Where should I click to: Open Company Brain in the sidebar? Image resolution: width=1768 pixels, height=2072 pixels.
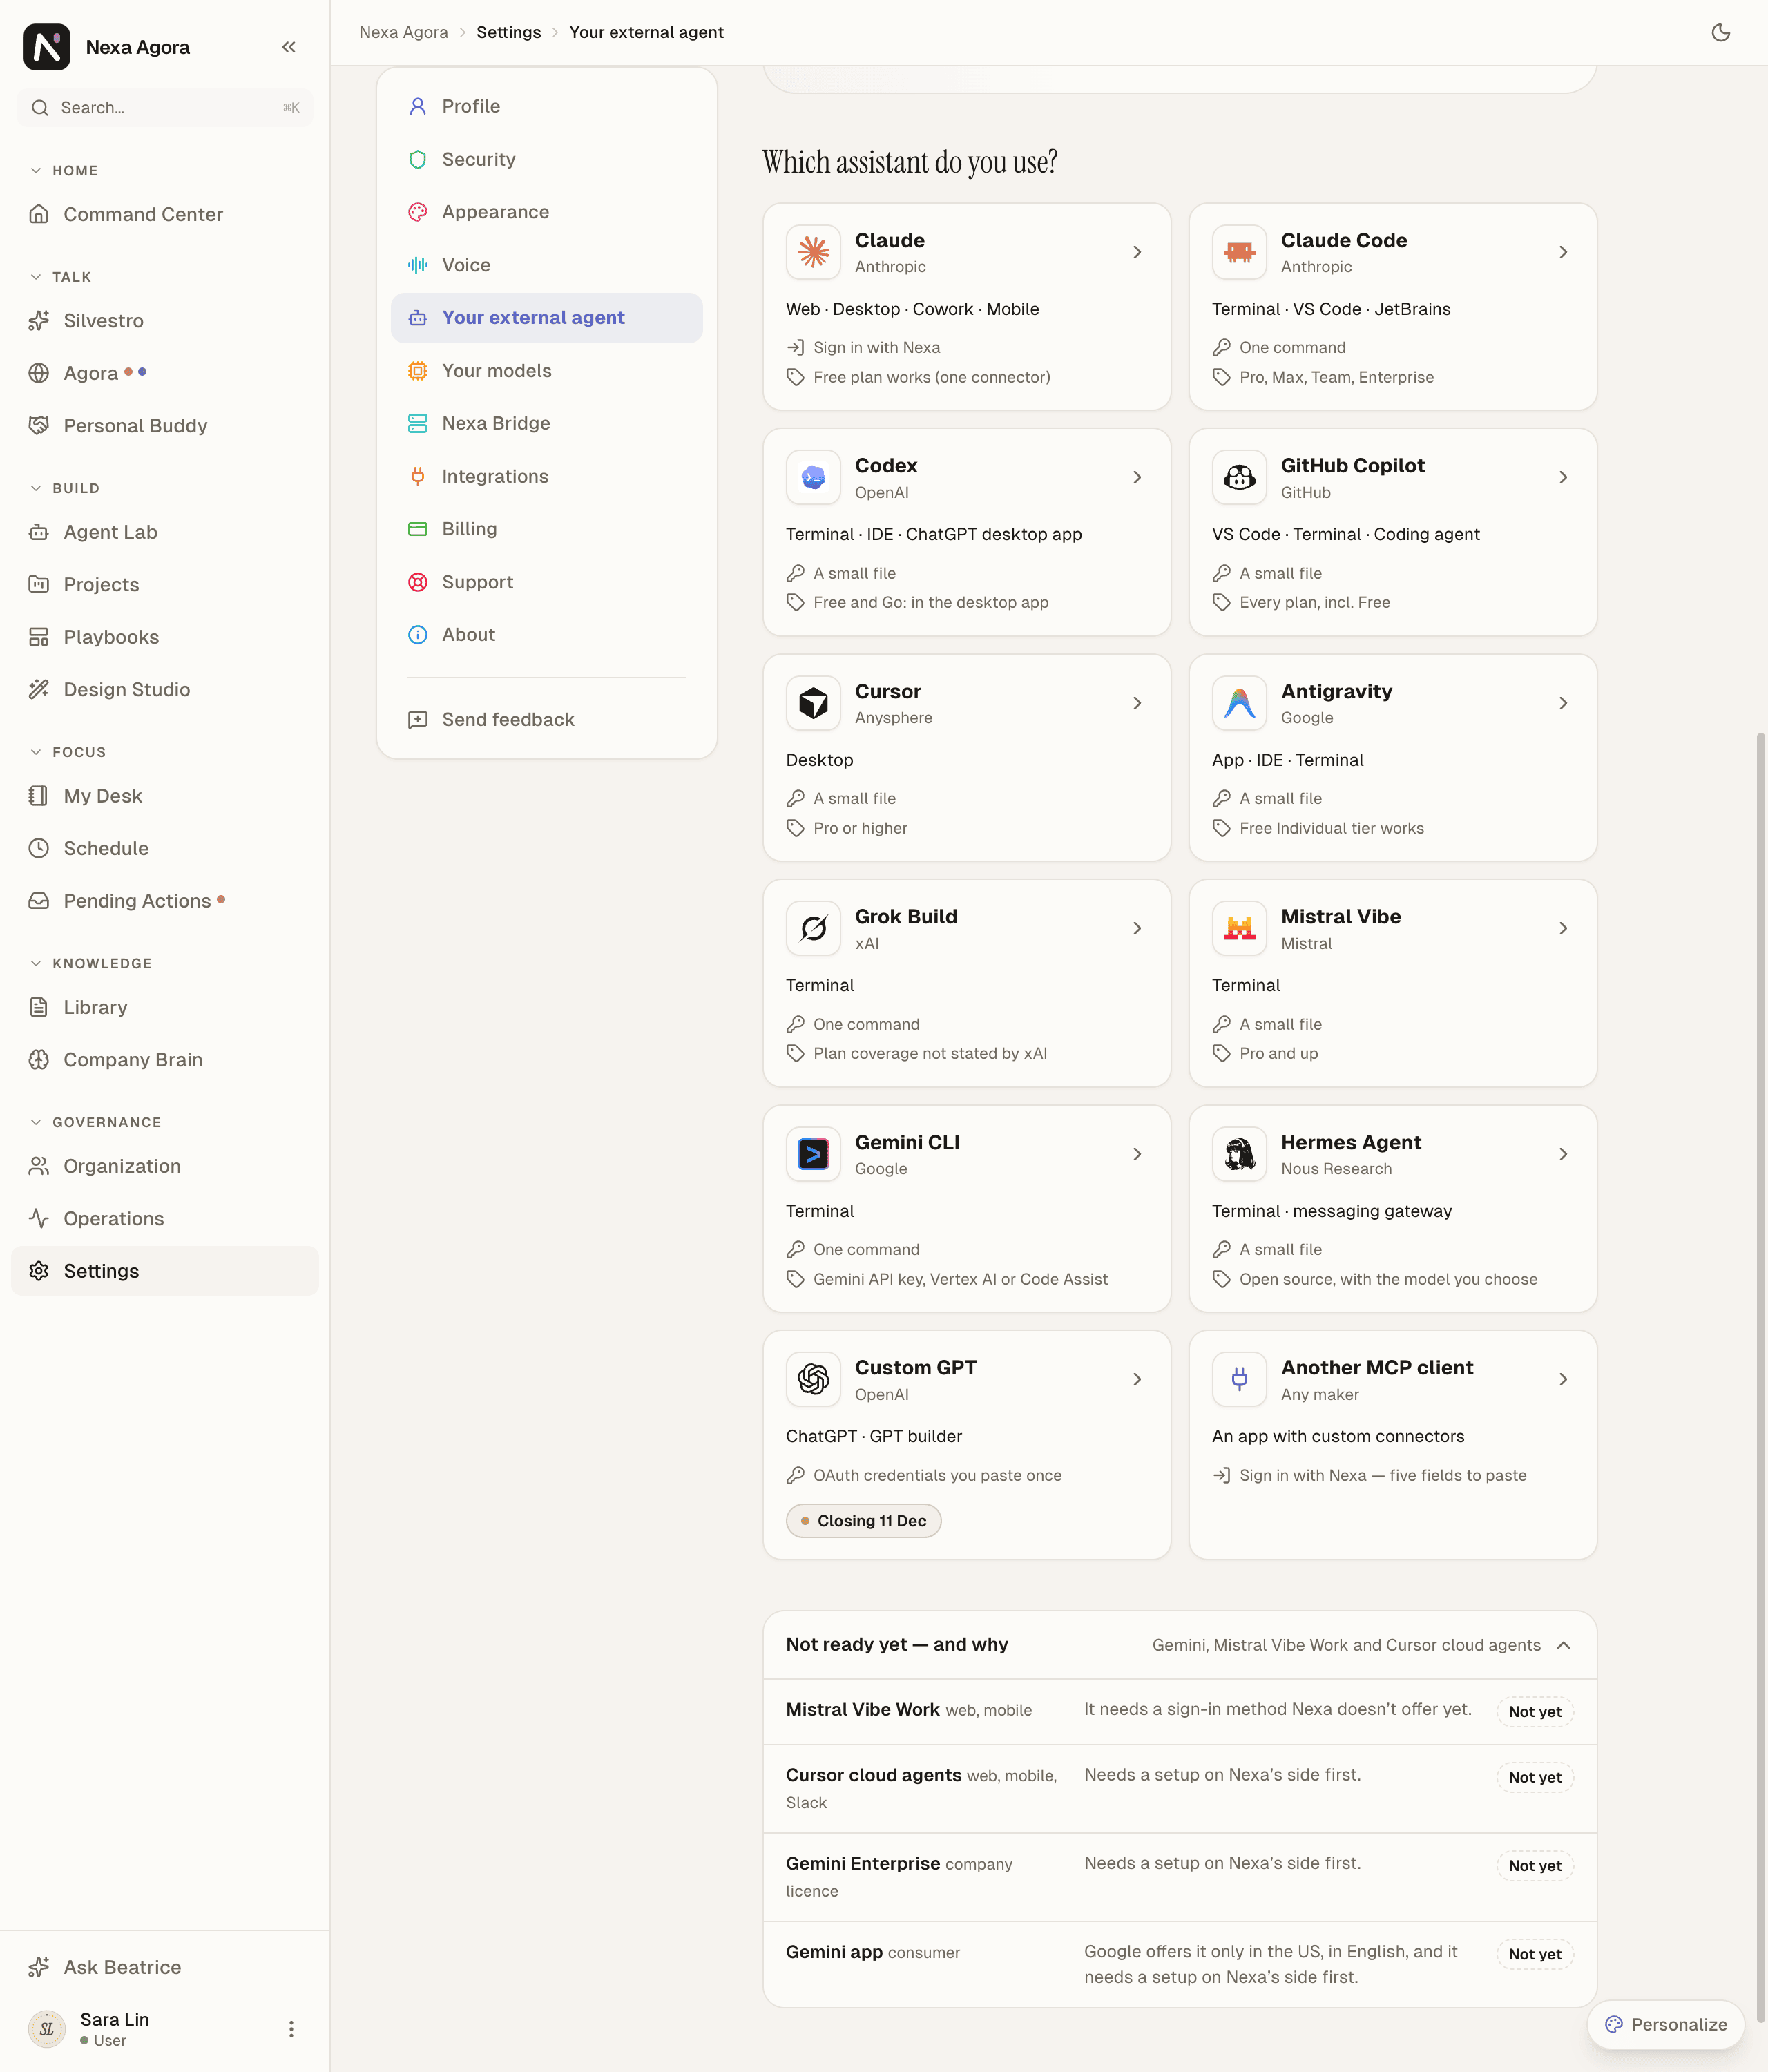(x=165, y=1060)
